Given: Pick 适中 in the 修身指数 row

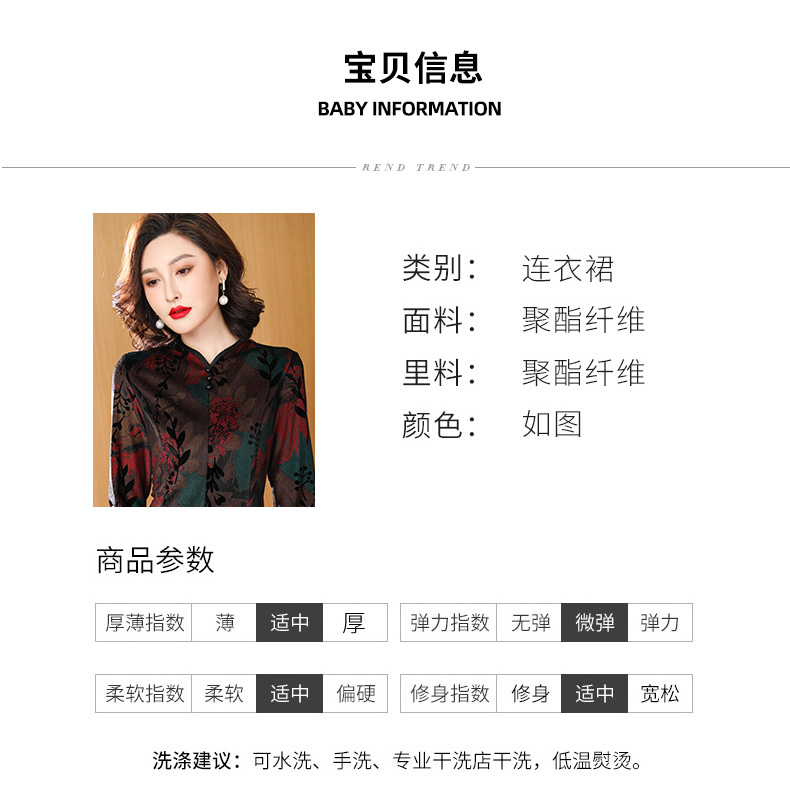Looking at the screenshot, I should [595, 693].
